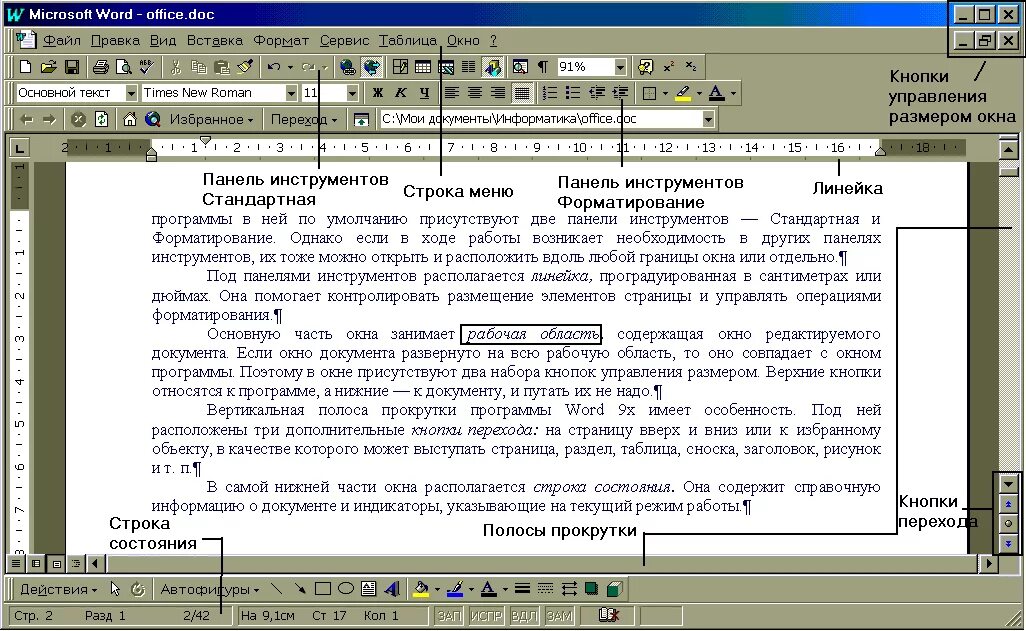Viewport: 1026px width, 631px height.
Task: Apply line color brush in Drawing toolbar
Action: pyautogui.click(x=455, y=589)
